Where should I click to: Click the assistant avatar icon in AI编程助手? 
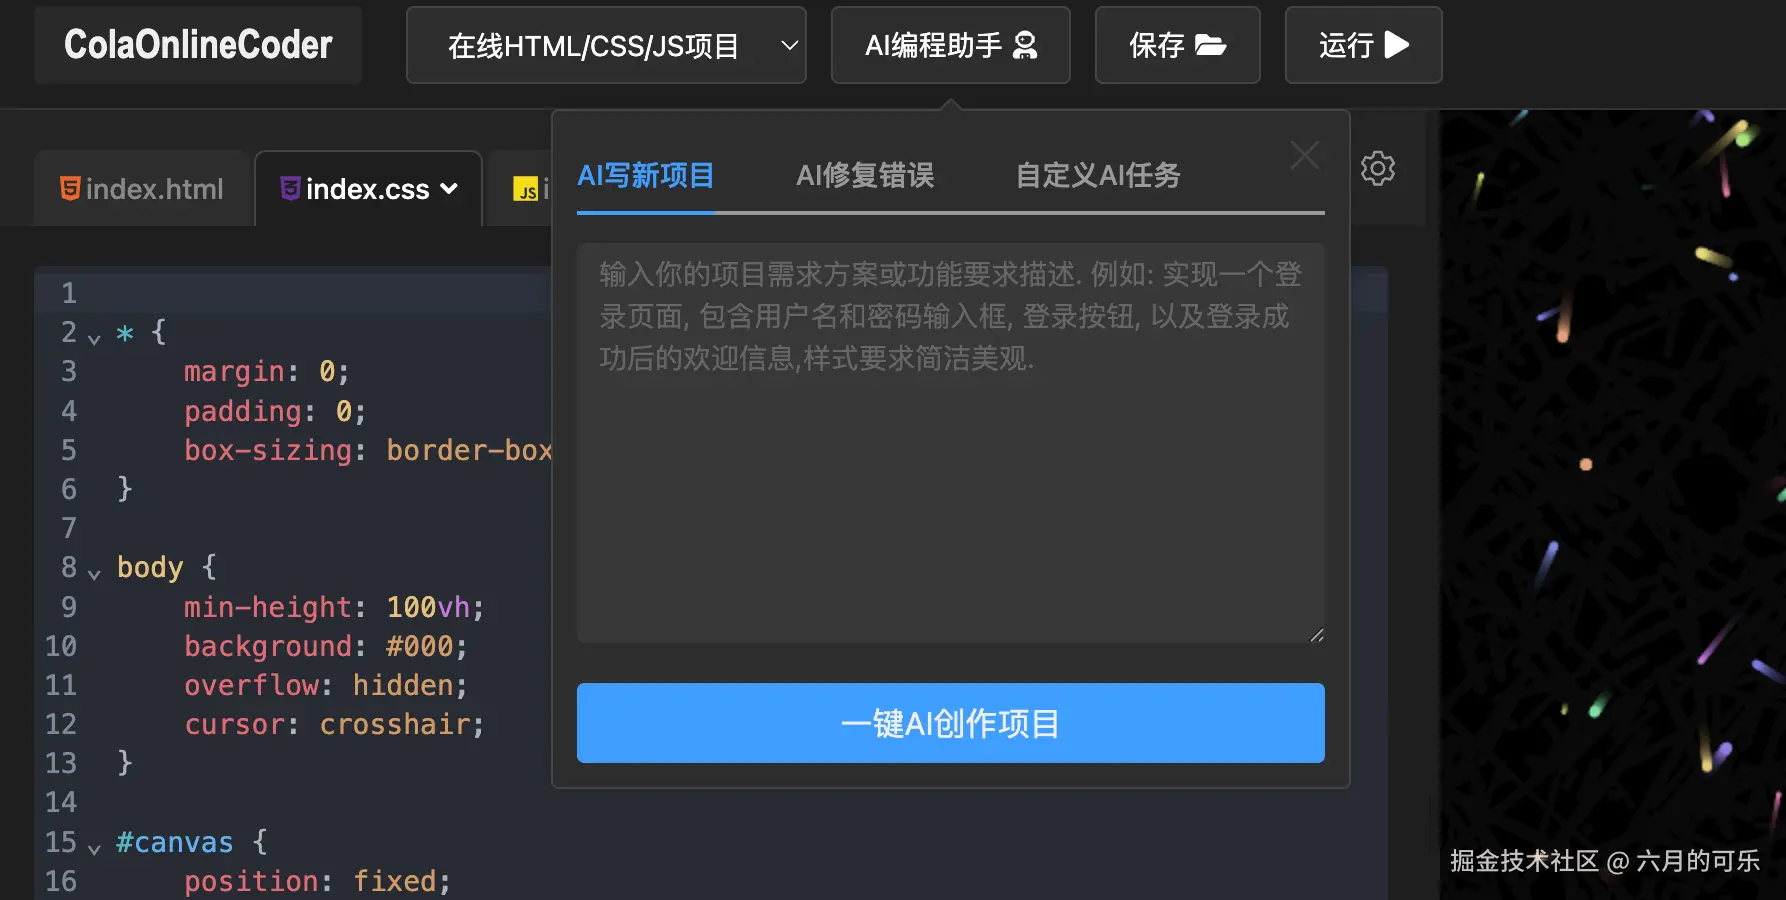click(x=1023, y=46)
